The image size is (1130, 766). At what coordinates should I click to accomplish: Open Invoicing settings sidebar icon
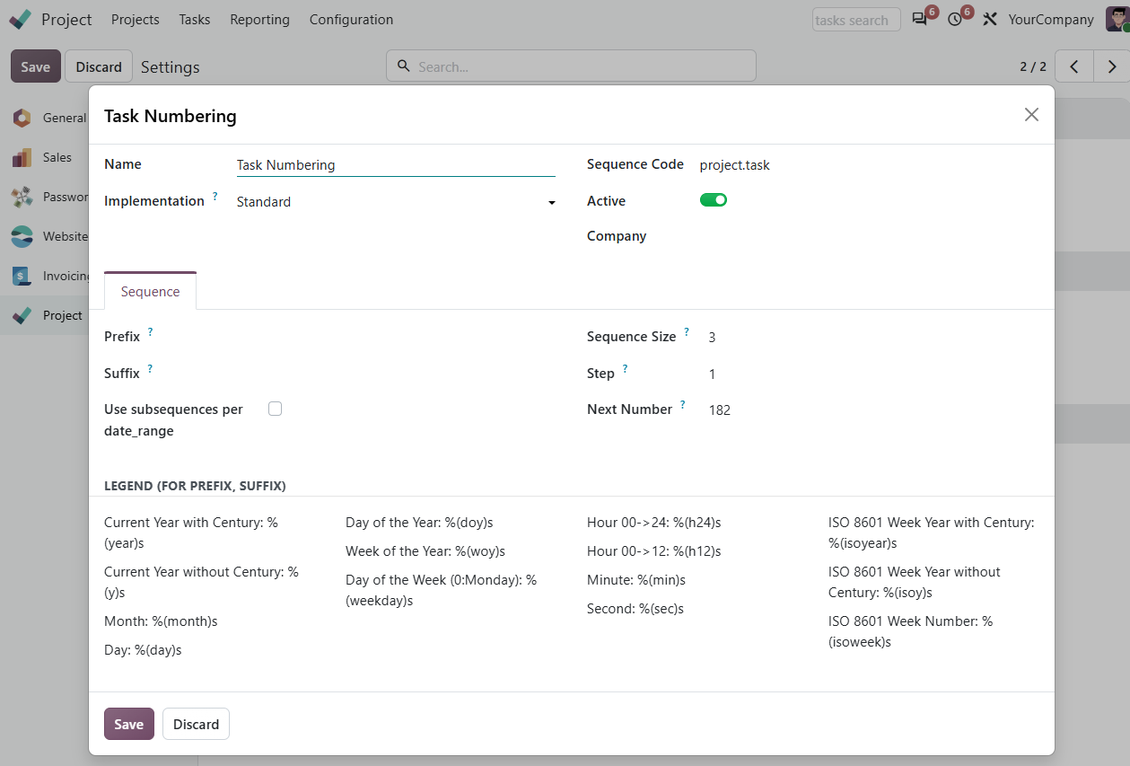coord(22,275)
